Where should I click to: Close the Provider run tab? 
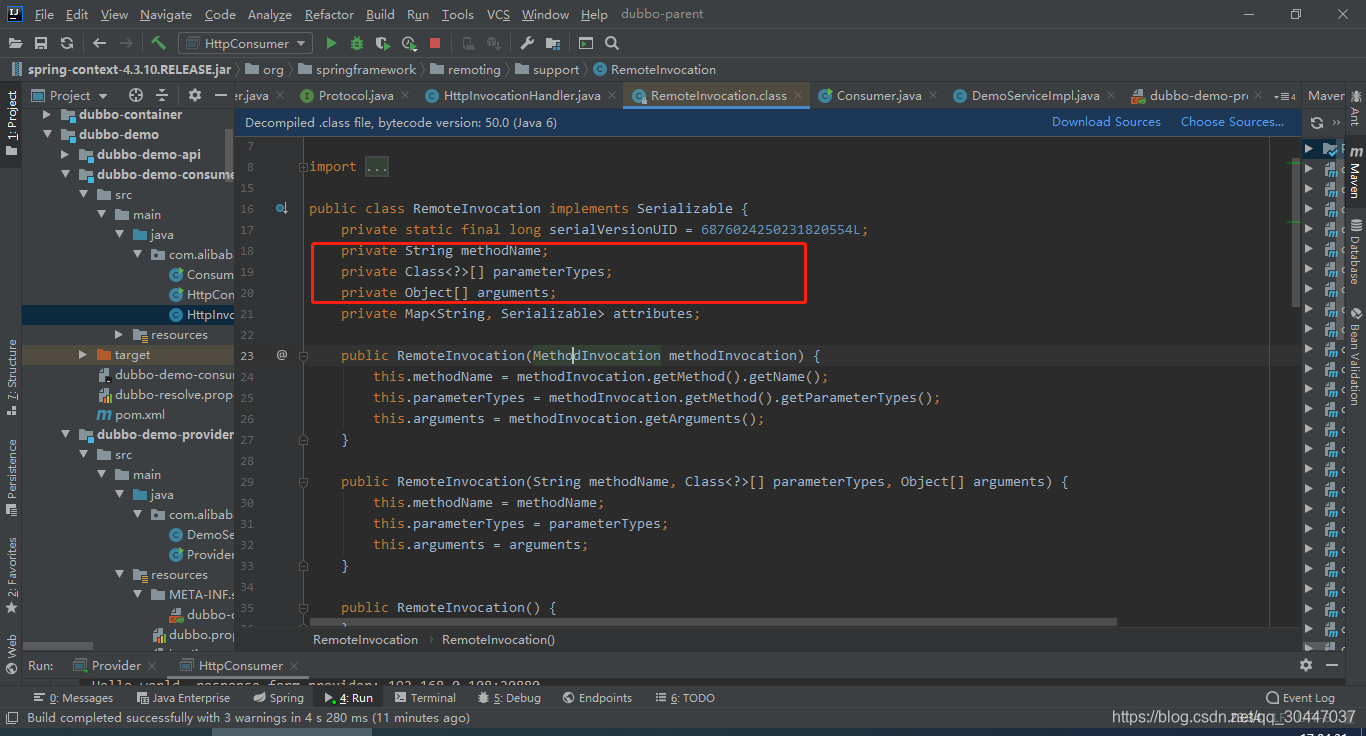tap(152, 666)
